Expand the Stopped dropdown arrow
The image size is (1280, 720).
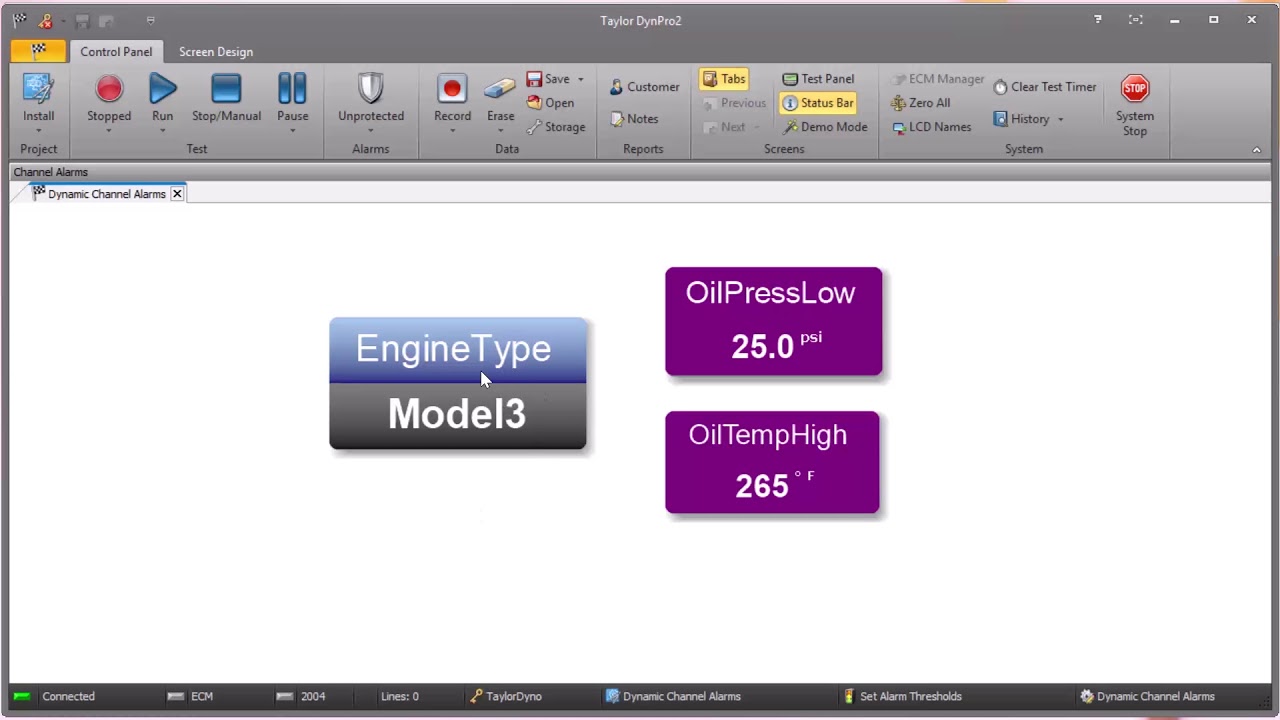click(x=109, y=131)
